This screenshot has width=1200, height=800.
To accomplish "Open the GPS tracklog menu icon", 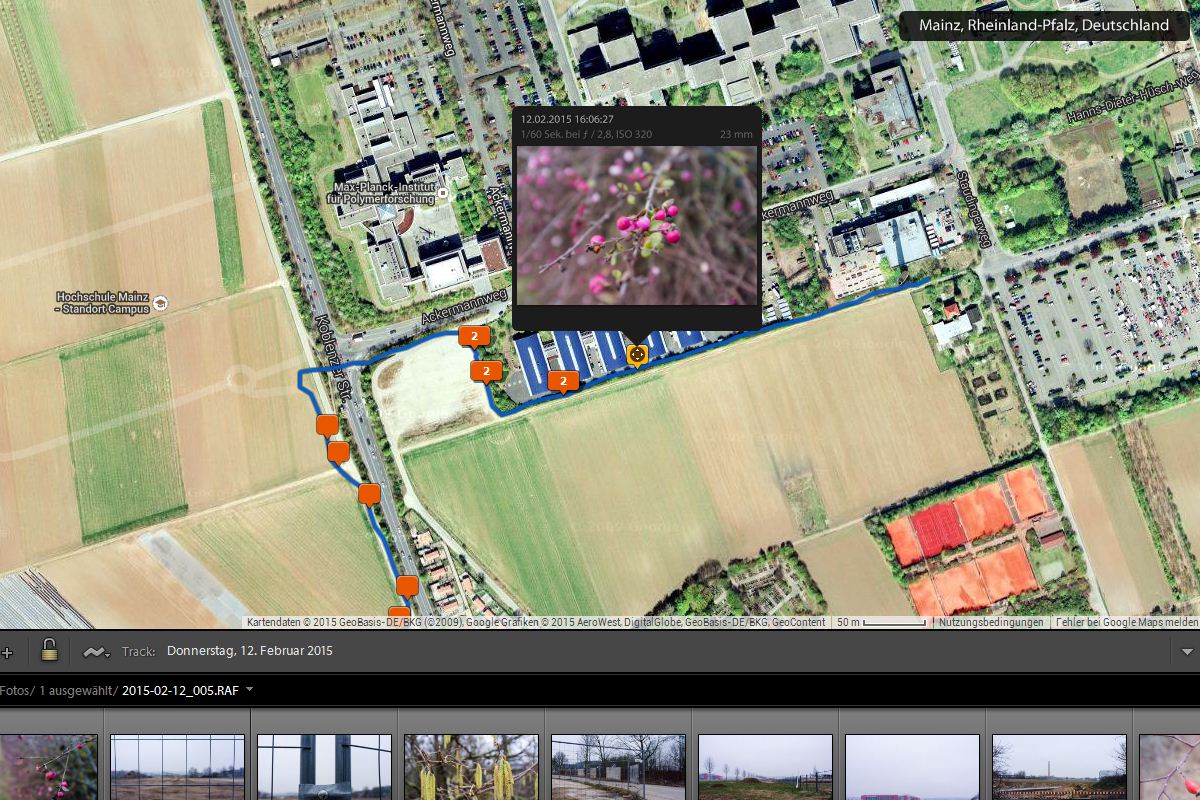I will pos(97,652).
